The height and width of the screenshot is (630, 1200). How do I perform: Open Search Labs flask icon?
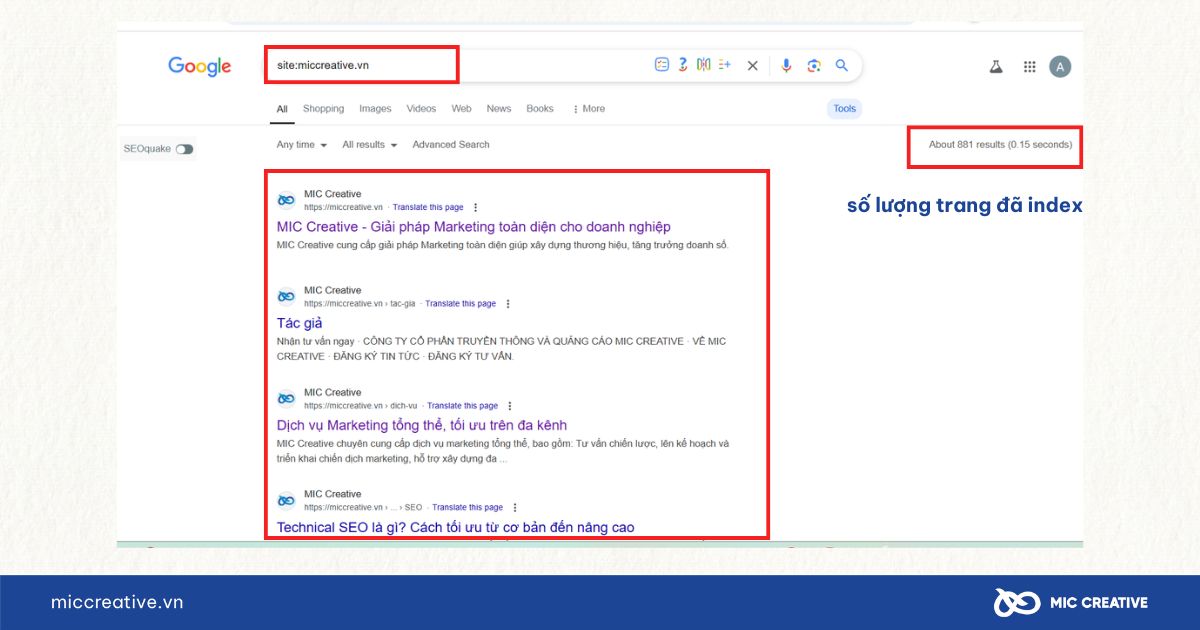pos(996,66)
